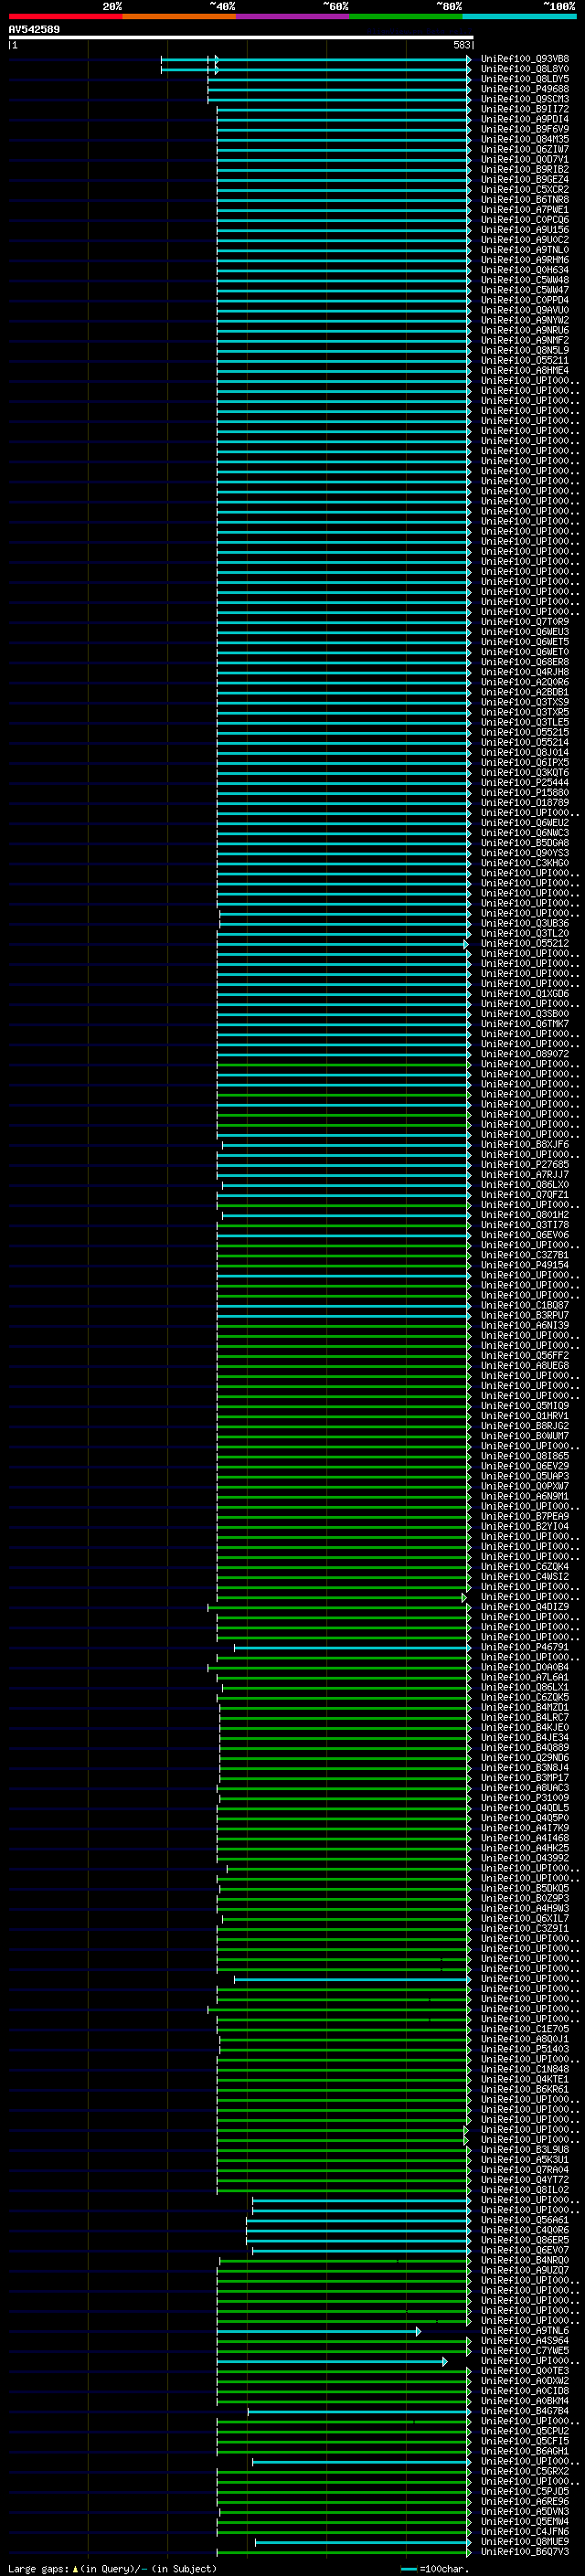Image resolution: width=585 pixels, height=2576 pixels.
Task: Select hit UniRef100_Q29ND6
Action: click(525, 1757)
